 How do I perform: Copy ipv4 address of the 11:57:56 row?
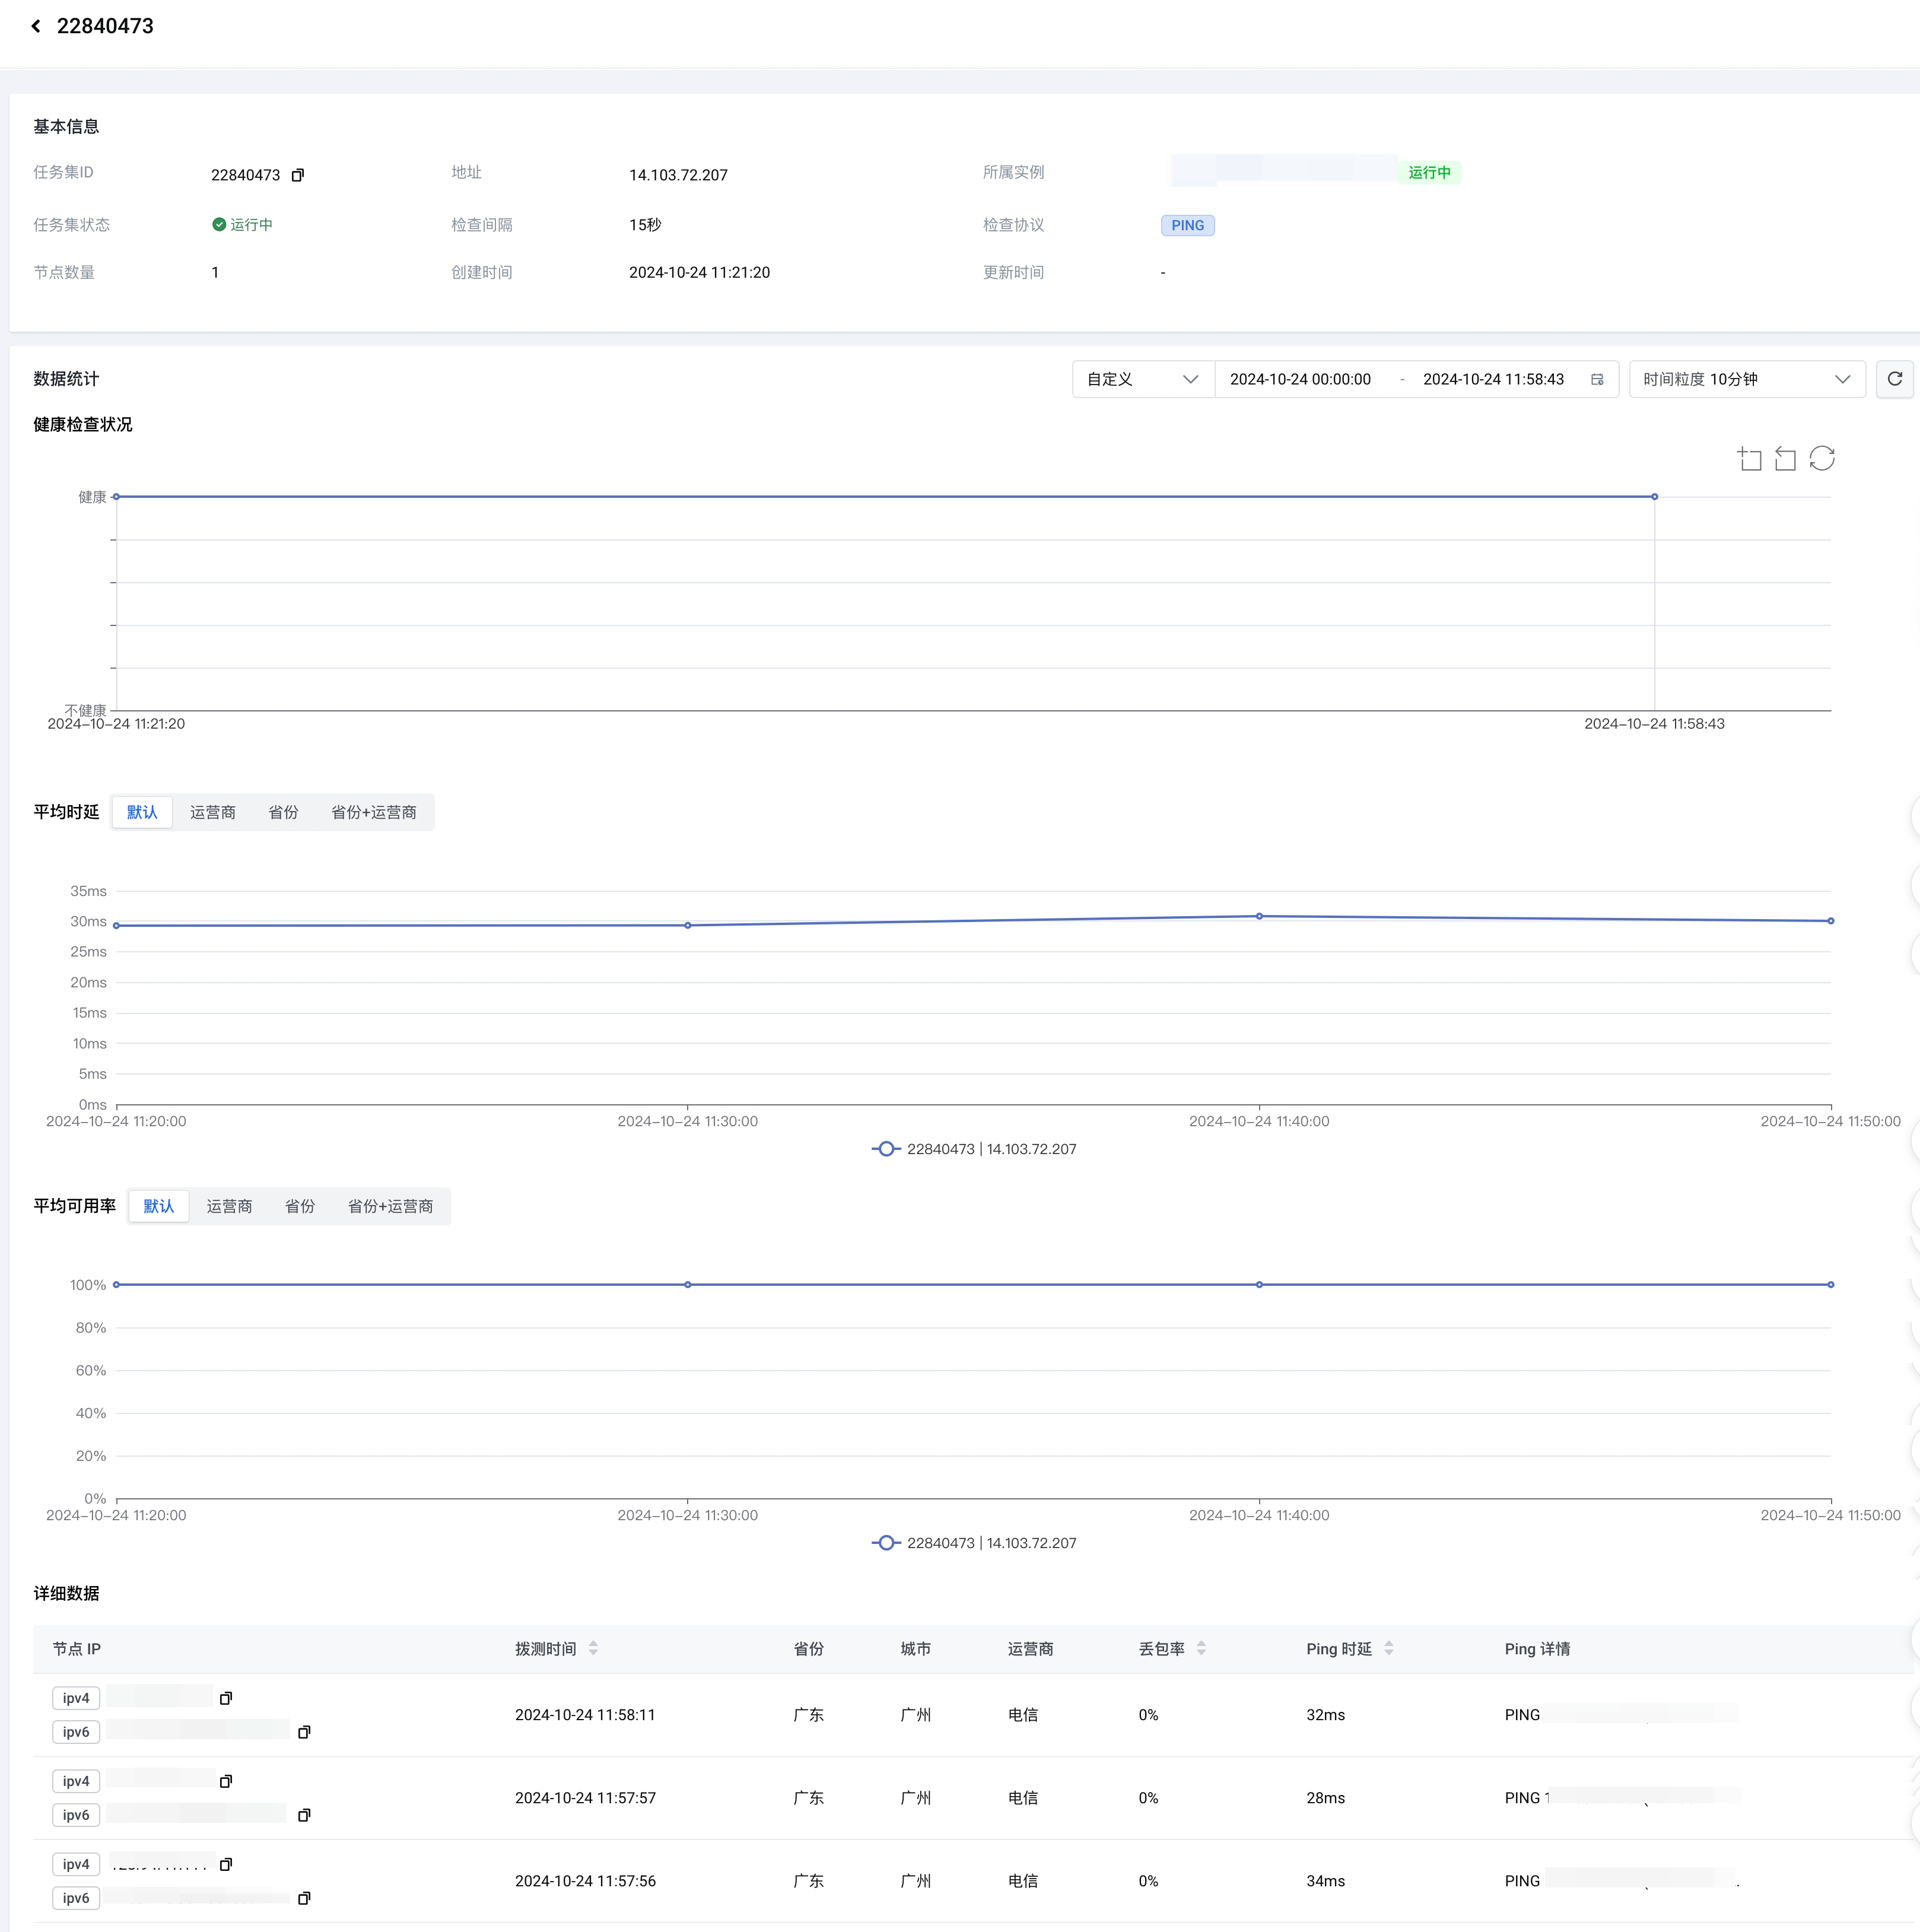(x=226, y=1864)
